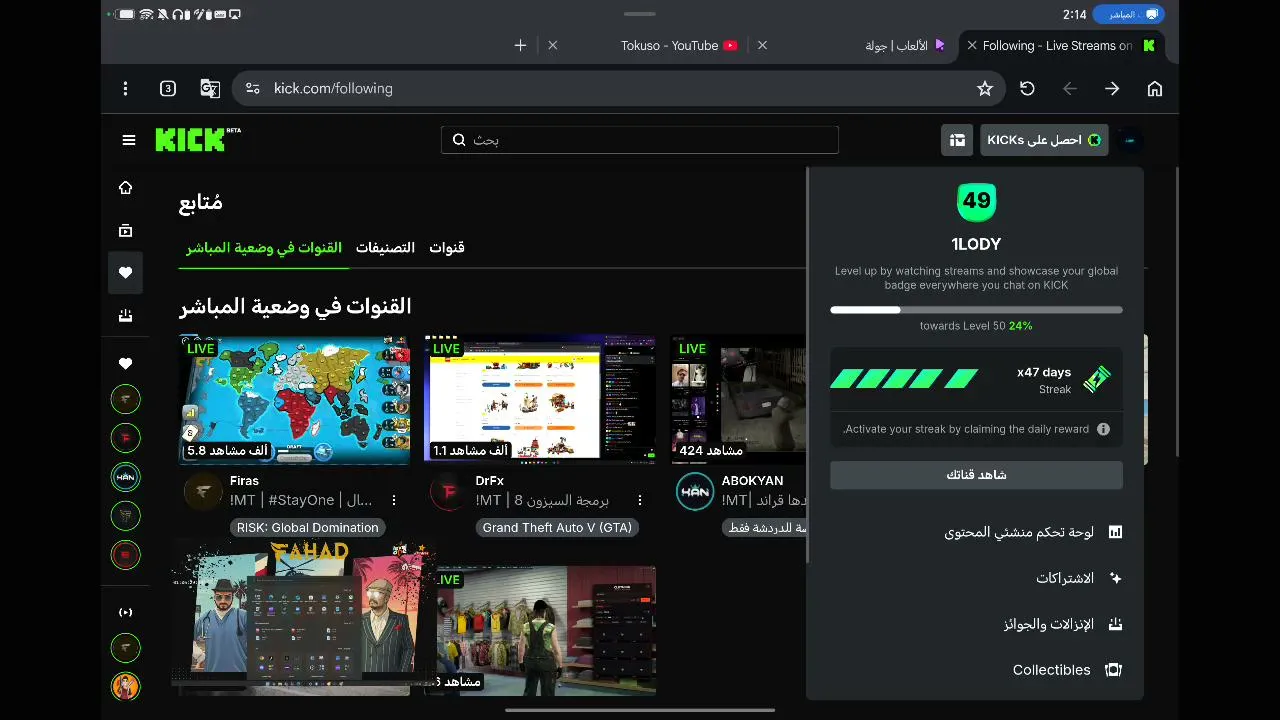Click the Firas channel avatar under the RISK stream
Image resolution: width=1280 pixels, height=720 pixels.
click(203, 491)
